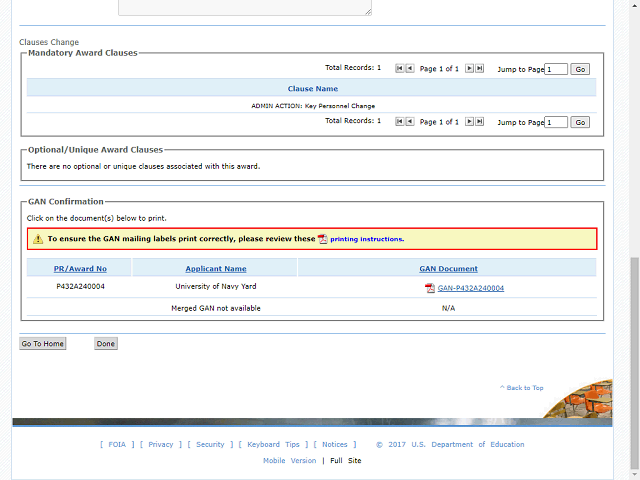Click first page arrow in bottom pagination
Image resolution: width=640 pixels, height=480 pixels.
pyautogui.click(x=400, y=122)
